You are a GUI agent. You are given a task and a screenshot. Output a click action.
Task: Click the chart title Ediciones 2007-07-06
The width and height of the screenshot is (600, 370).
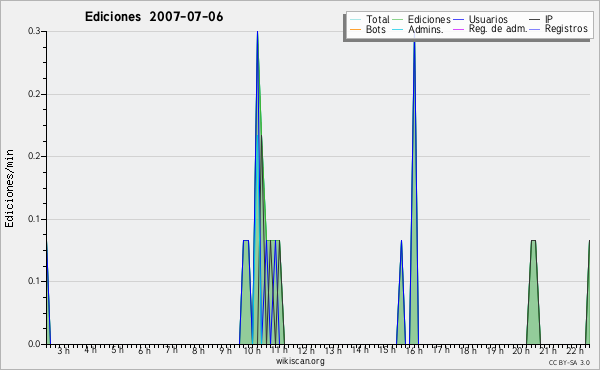[x=154, y=17]
